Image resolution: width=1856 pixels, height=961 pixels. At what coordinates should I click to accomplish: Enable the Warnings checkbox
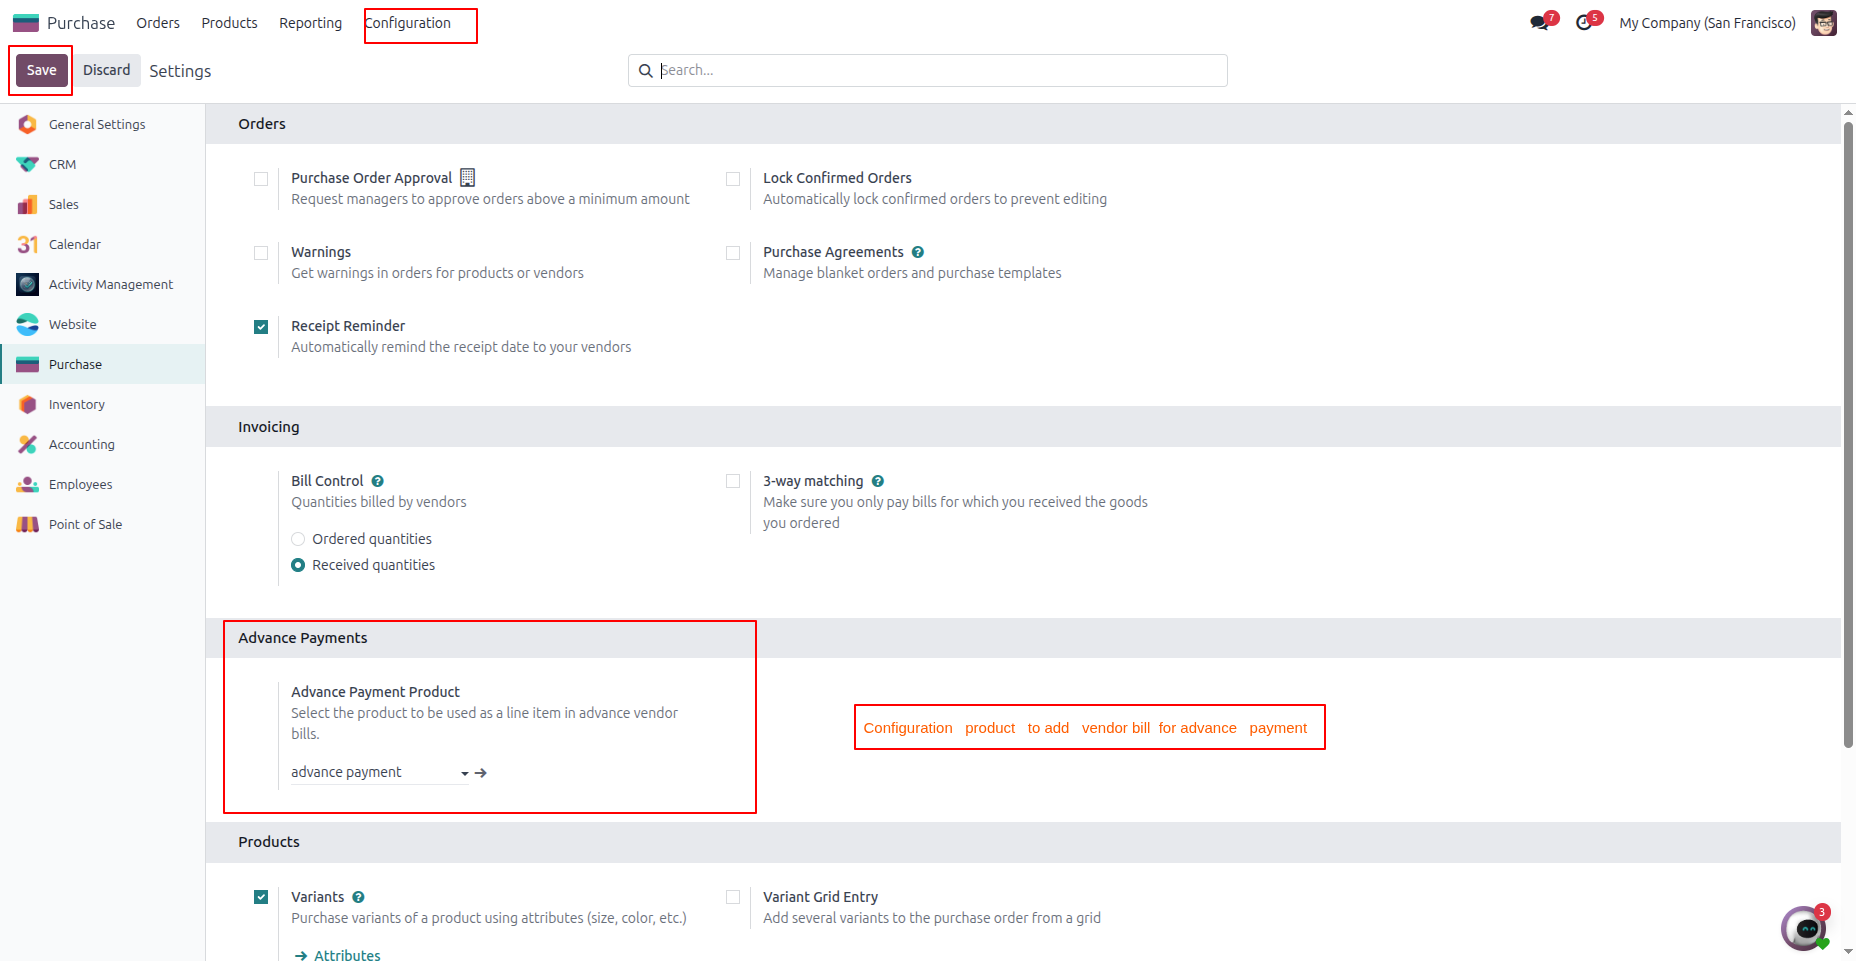(261, 253)
